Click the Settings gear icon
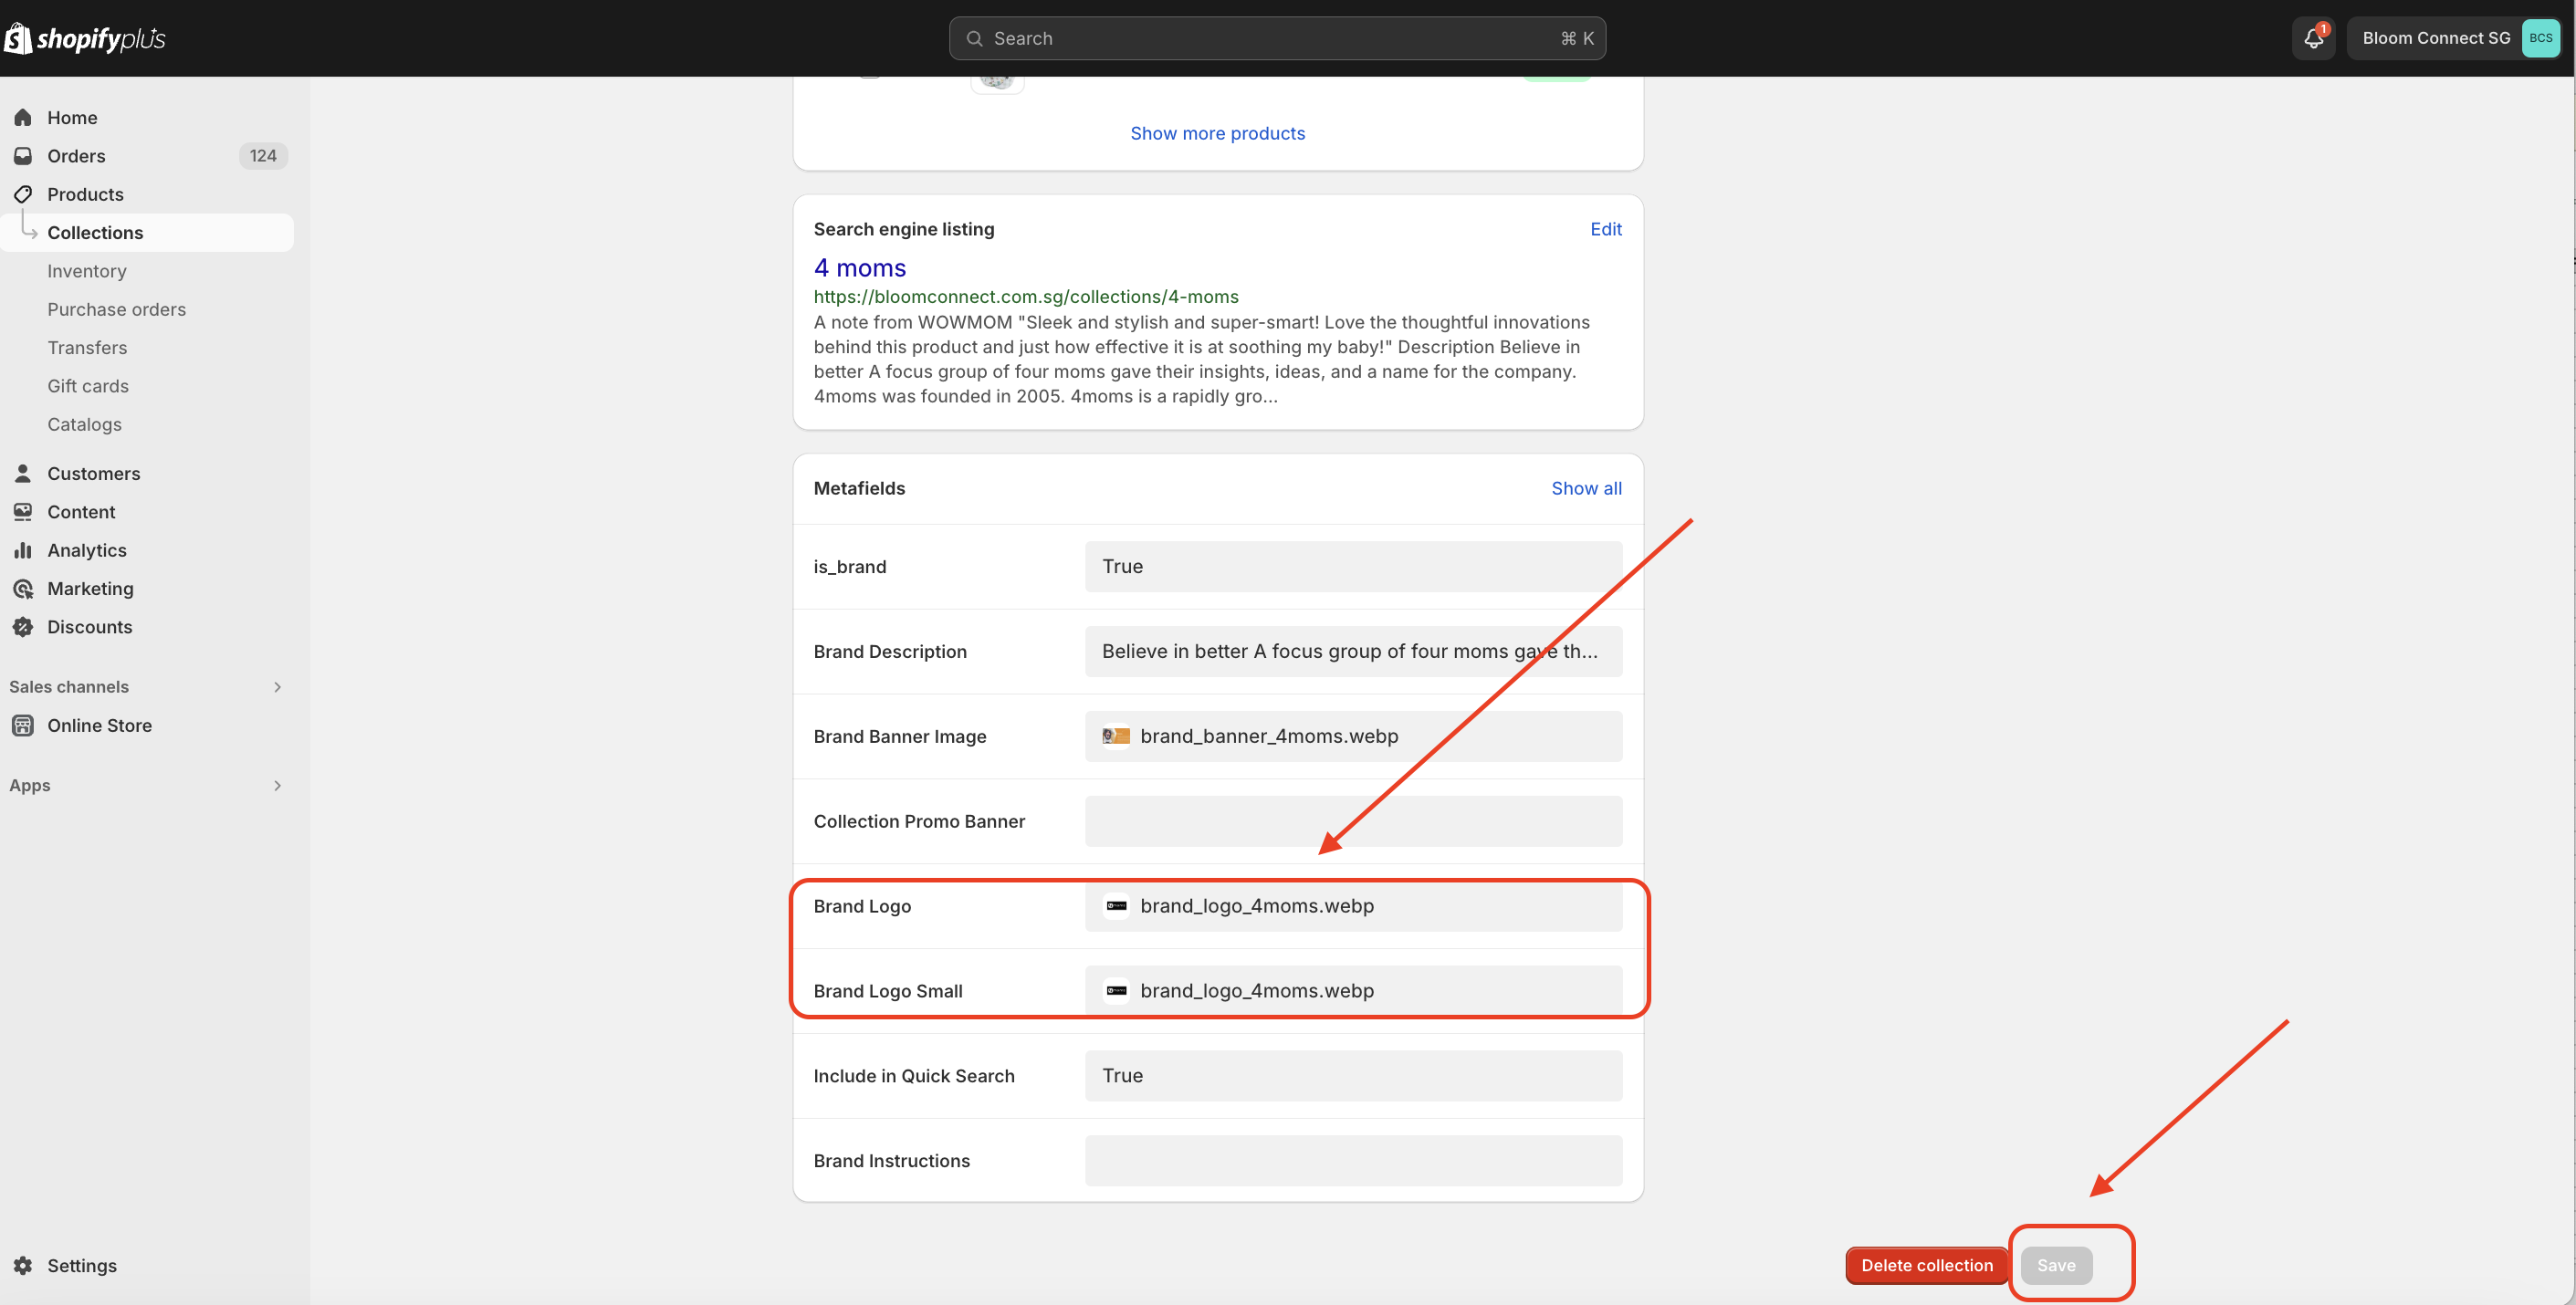The image size is (2576, 1305). pos(23,1265)
